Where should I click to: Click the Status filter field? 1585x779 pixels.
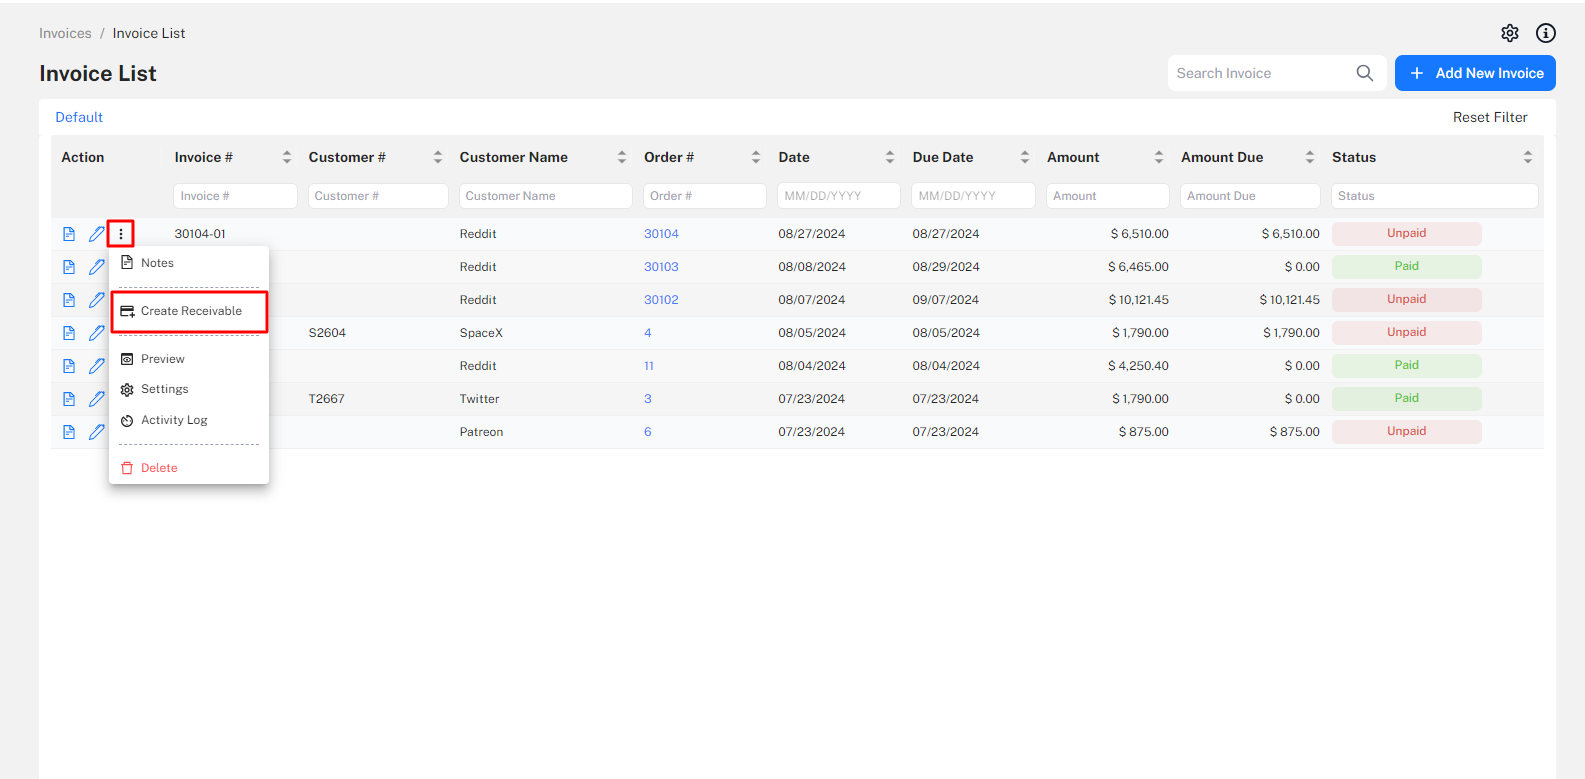1434,196
